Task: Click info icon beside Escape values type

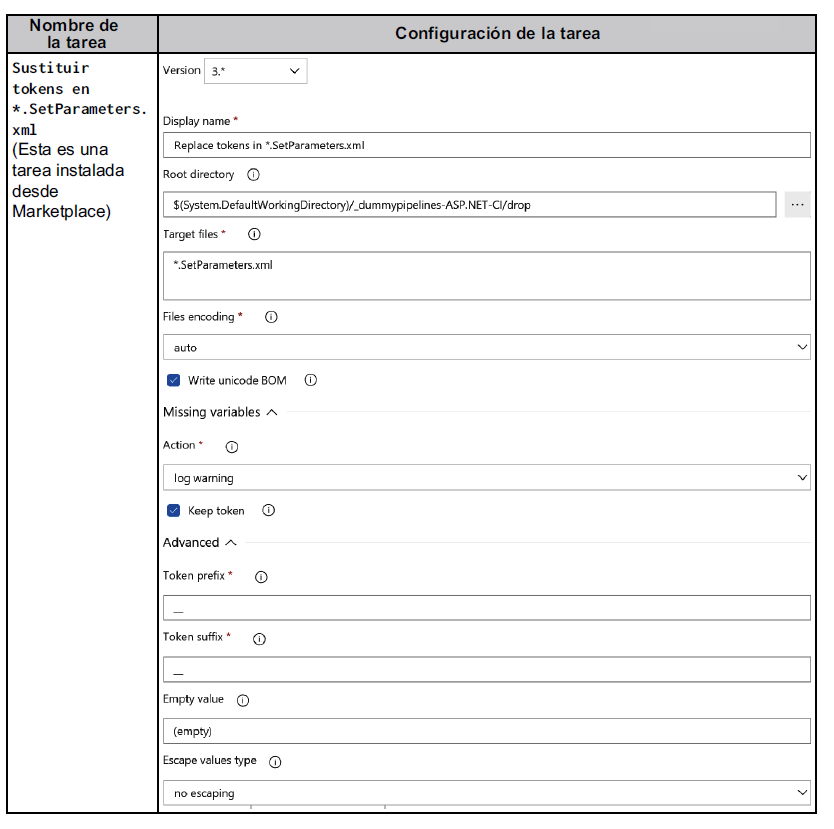Action: tap(275, 762)
